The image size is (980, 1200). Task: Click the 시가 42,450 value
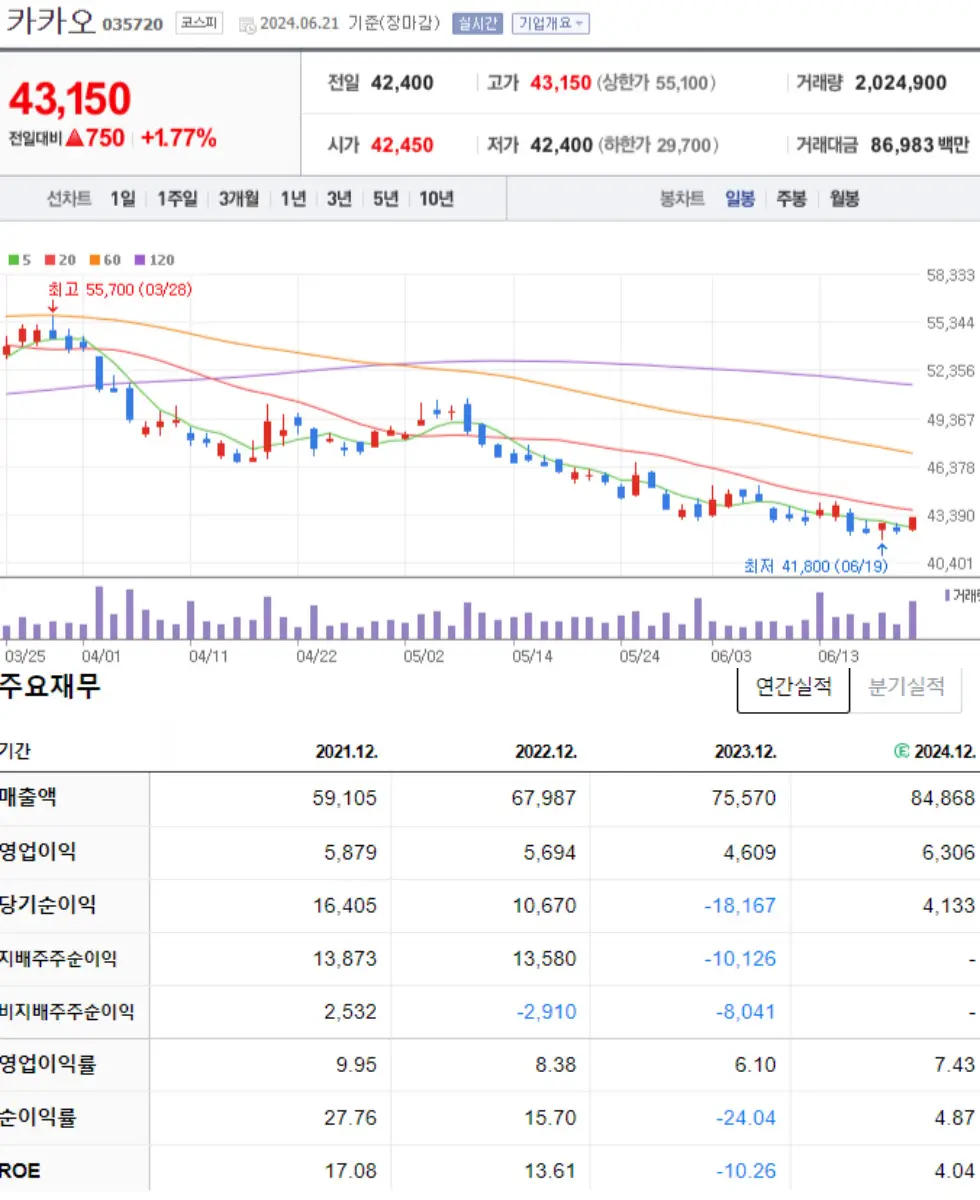[x=402, y=145]
